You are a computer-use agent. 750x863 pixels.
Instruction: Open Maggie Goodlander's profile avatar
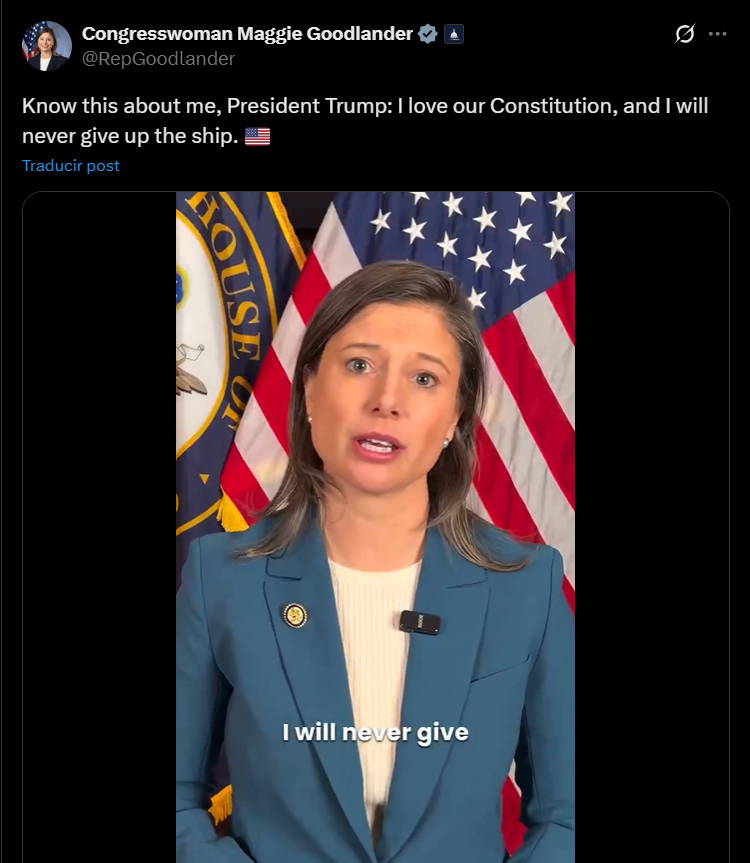coord(47,46)
